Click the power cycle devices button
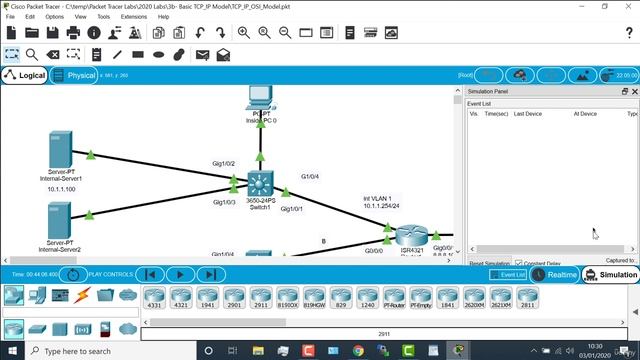This screenshot has width=640, height=360. click(x=73, y=275)
